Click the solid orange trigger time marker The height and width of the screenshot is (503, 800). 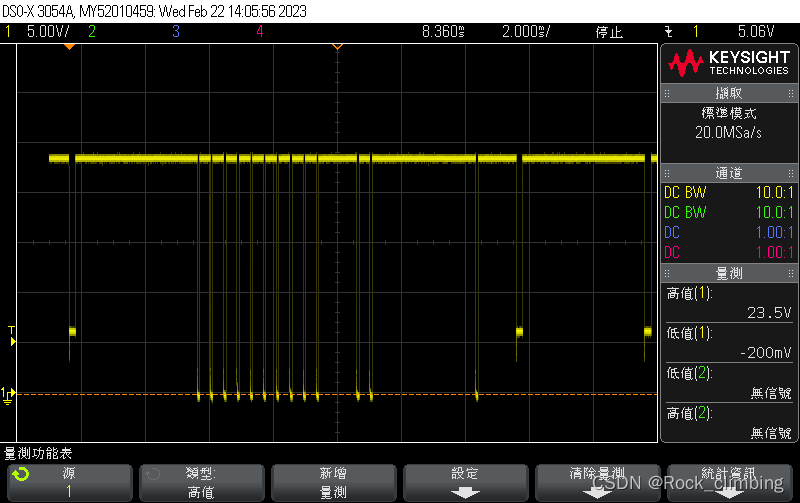coord(69,47)
